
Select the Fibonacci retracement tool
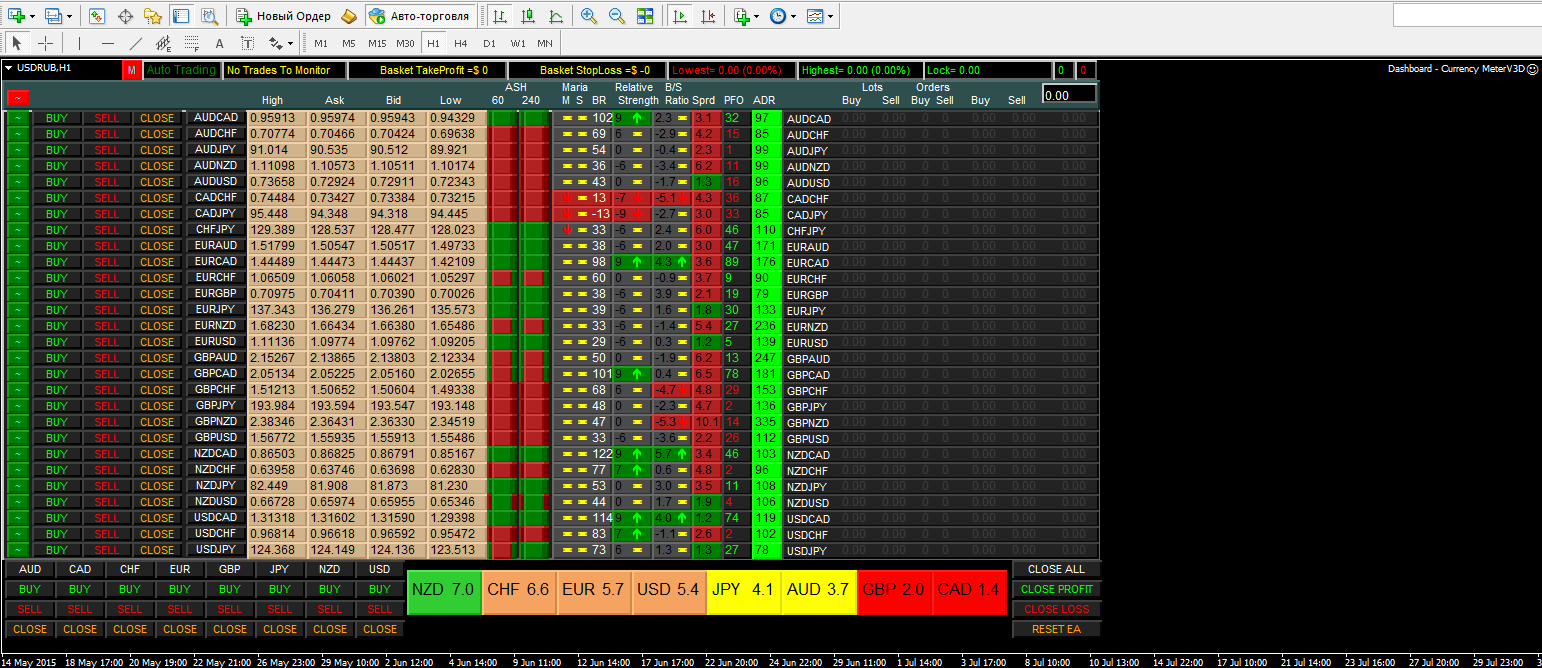[192, 43]
